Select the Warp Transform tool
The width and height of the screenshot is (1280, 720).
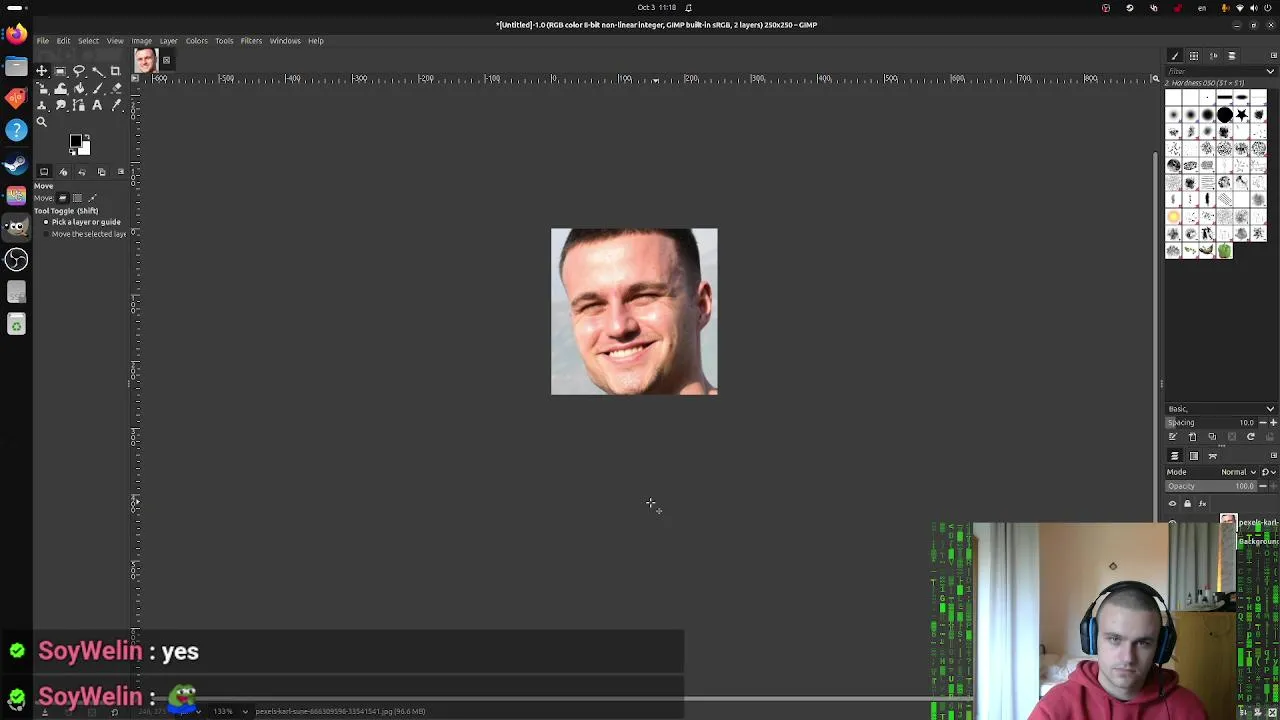click(x=60, y=88)
